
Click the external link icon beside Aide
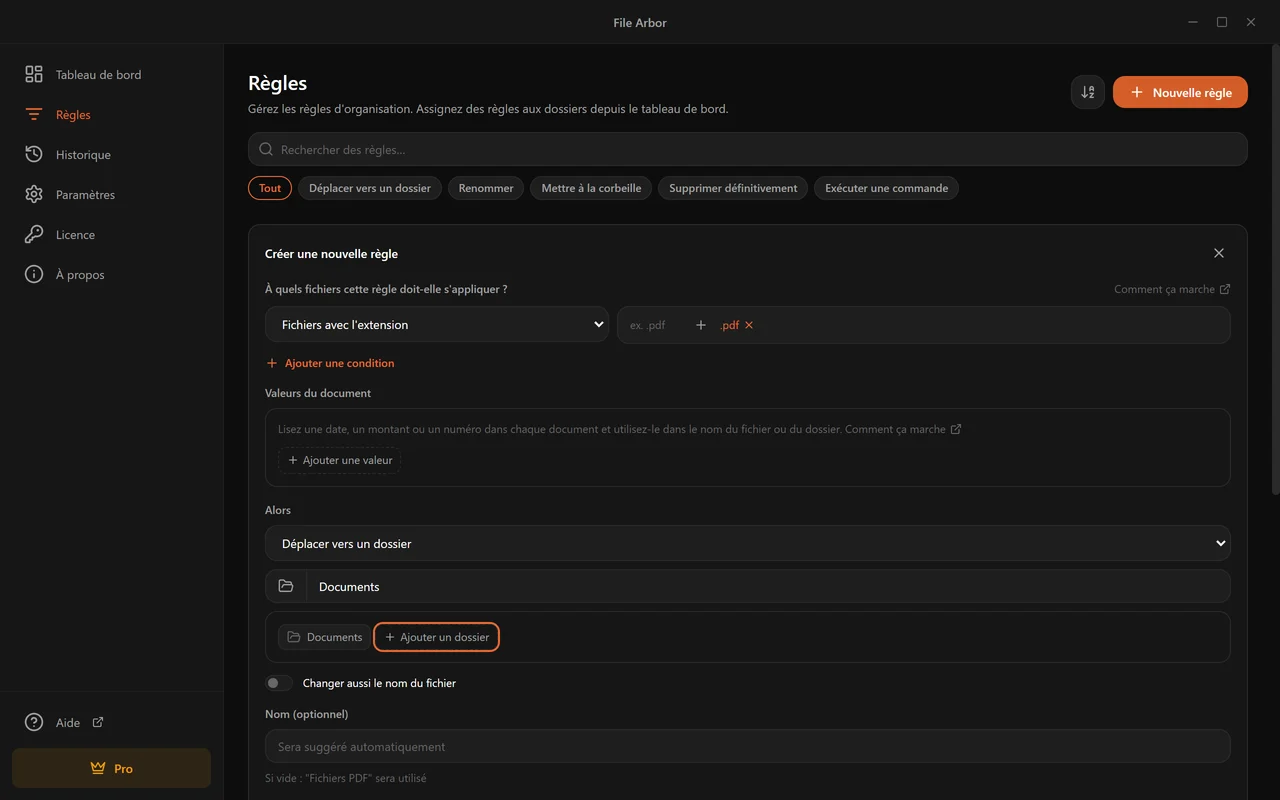click(98, 722)
